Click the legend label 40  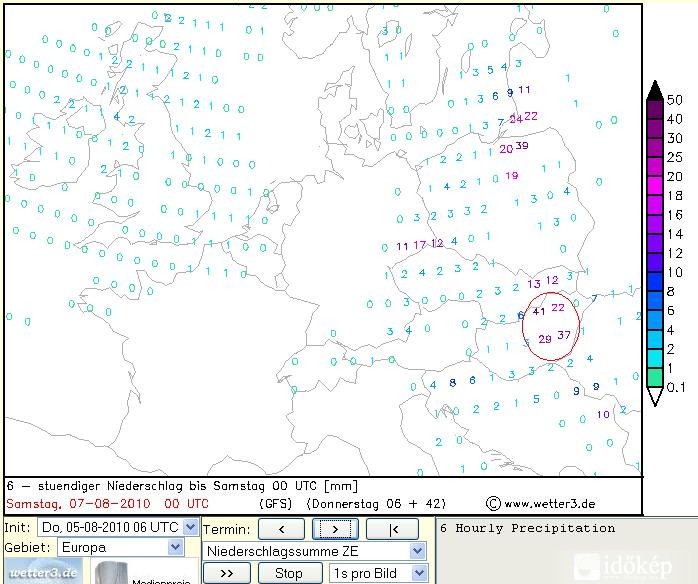click(674, 119)
